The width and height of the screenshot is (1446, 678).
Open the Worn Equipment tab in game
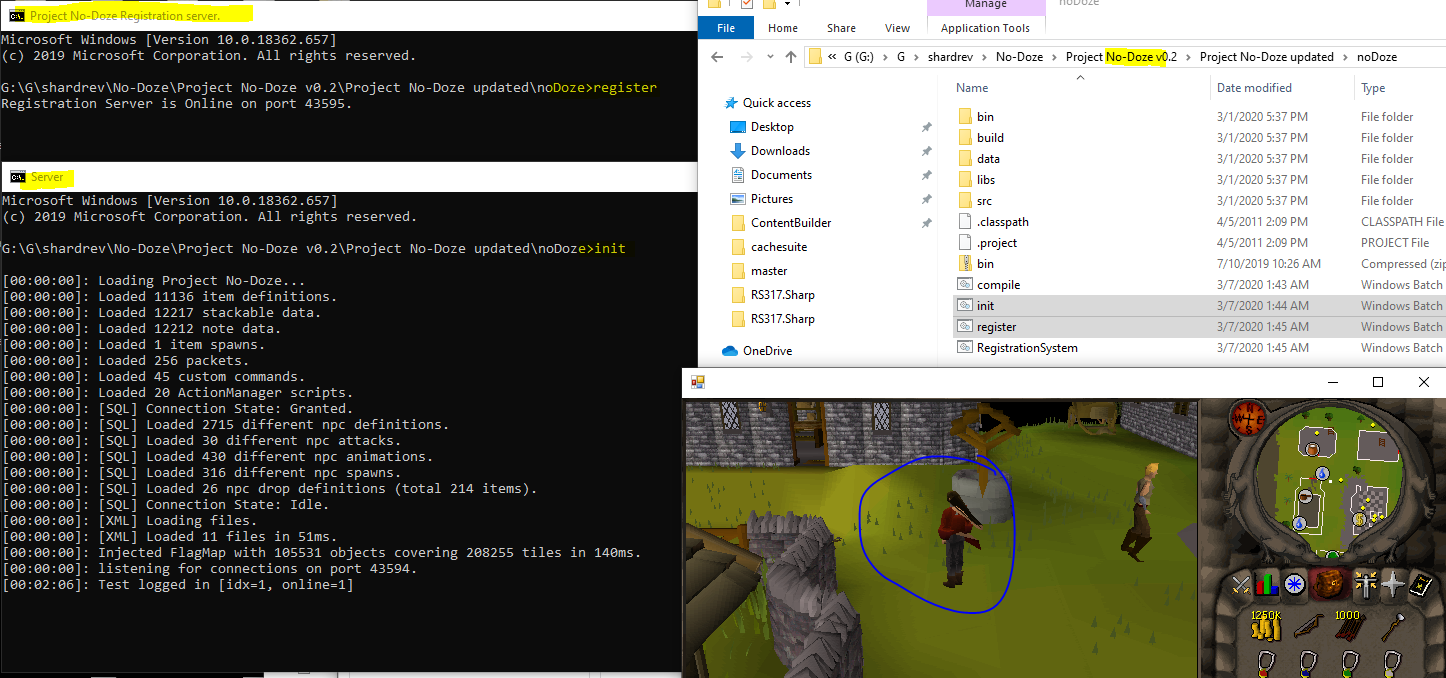point(1364,584)
